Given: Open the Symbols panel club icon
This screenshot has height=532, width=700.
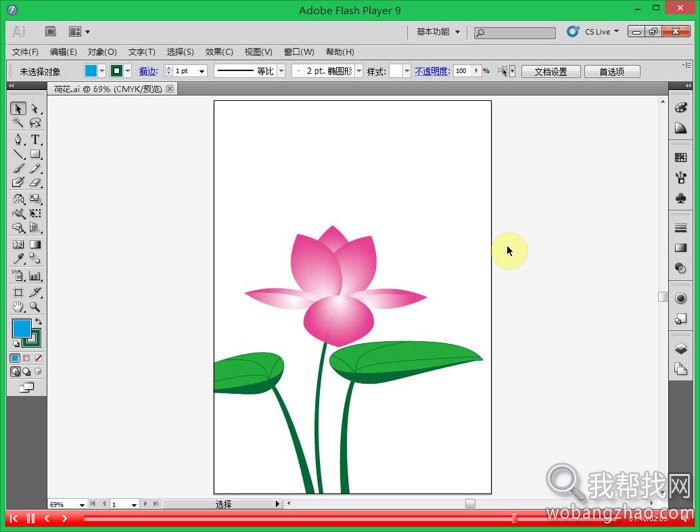Looking at the screenshot, I should [x=680, y=198].
